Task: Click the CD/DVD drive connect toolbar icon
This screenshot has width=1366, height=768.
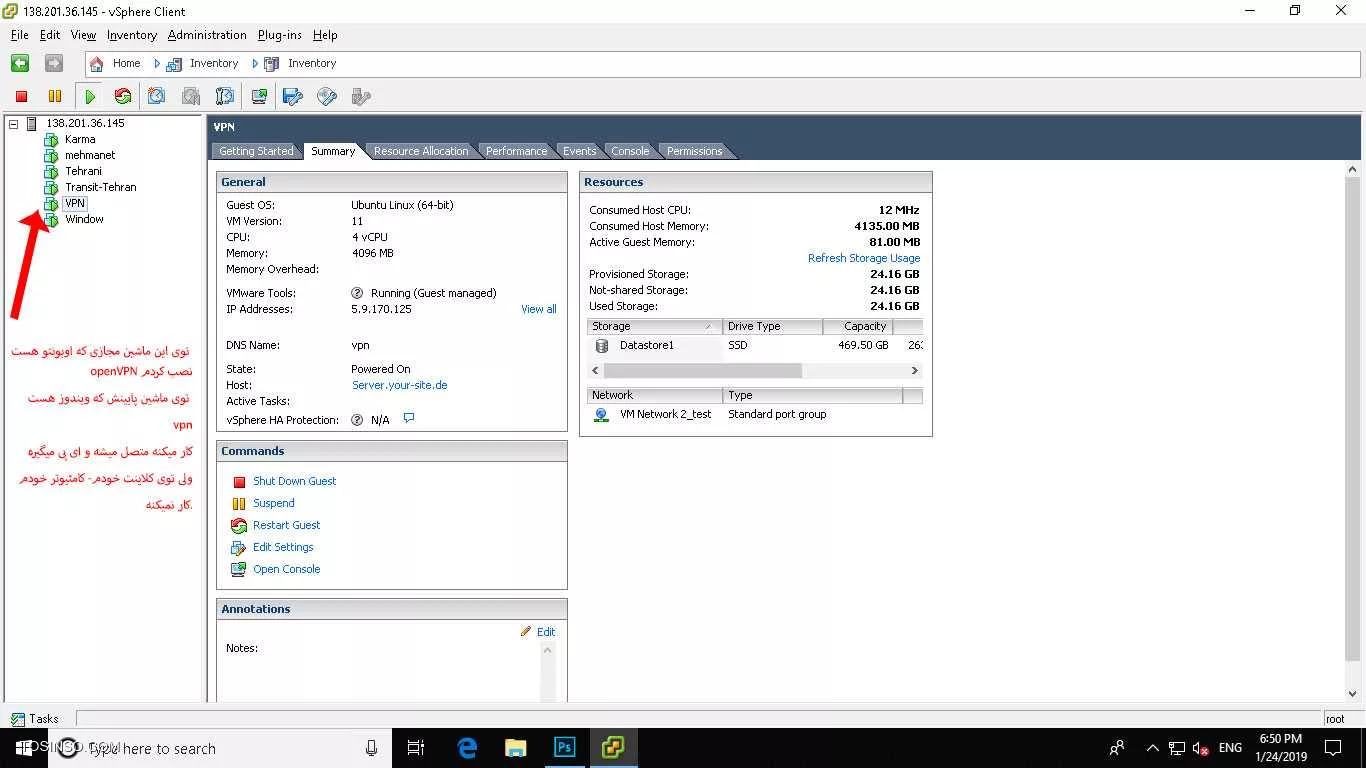Action: 327,96
